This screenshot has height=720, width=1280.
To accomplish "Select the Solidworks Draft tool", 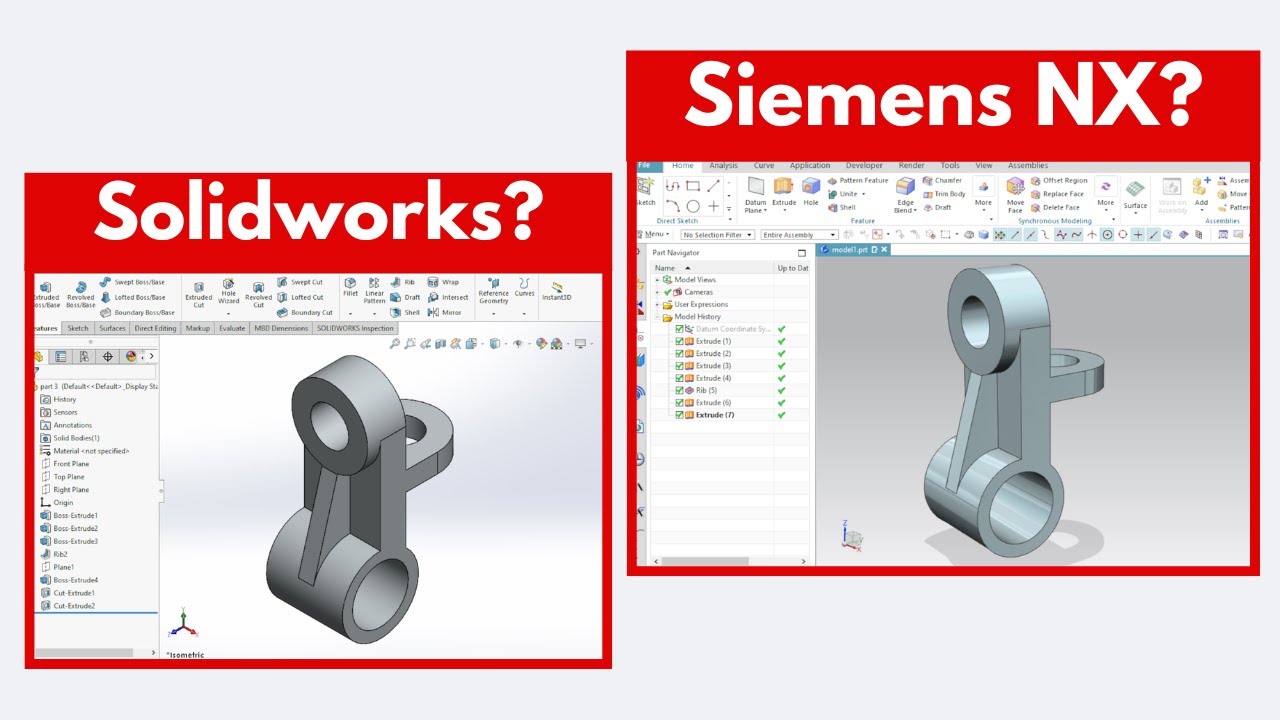I will point(406,297).
